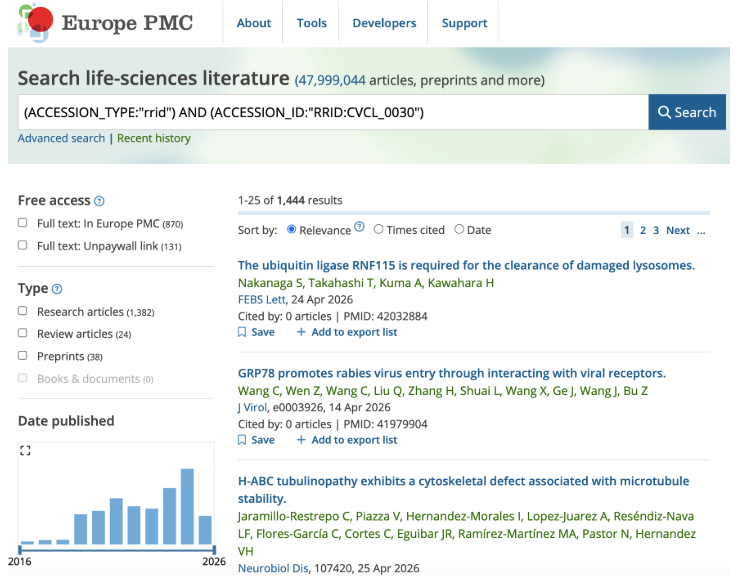Go to results page 2
This screenshot has height=578, width=735.
[x=643, y=230]
